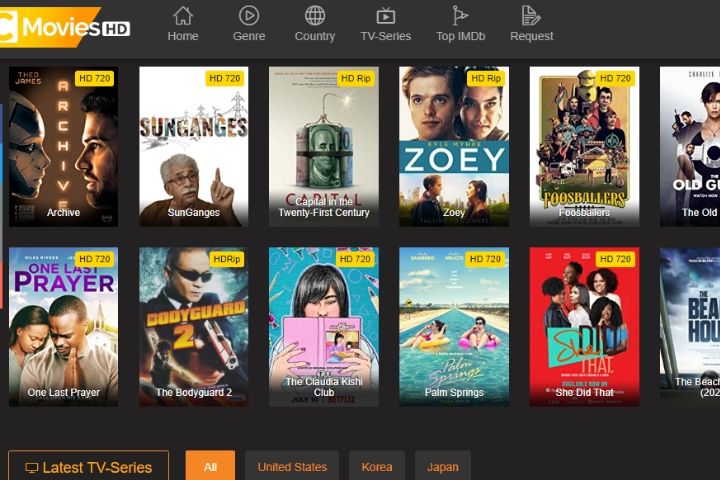Open The Old Guard movie poster

tap(690, 147)
